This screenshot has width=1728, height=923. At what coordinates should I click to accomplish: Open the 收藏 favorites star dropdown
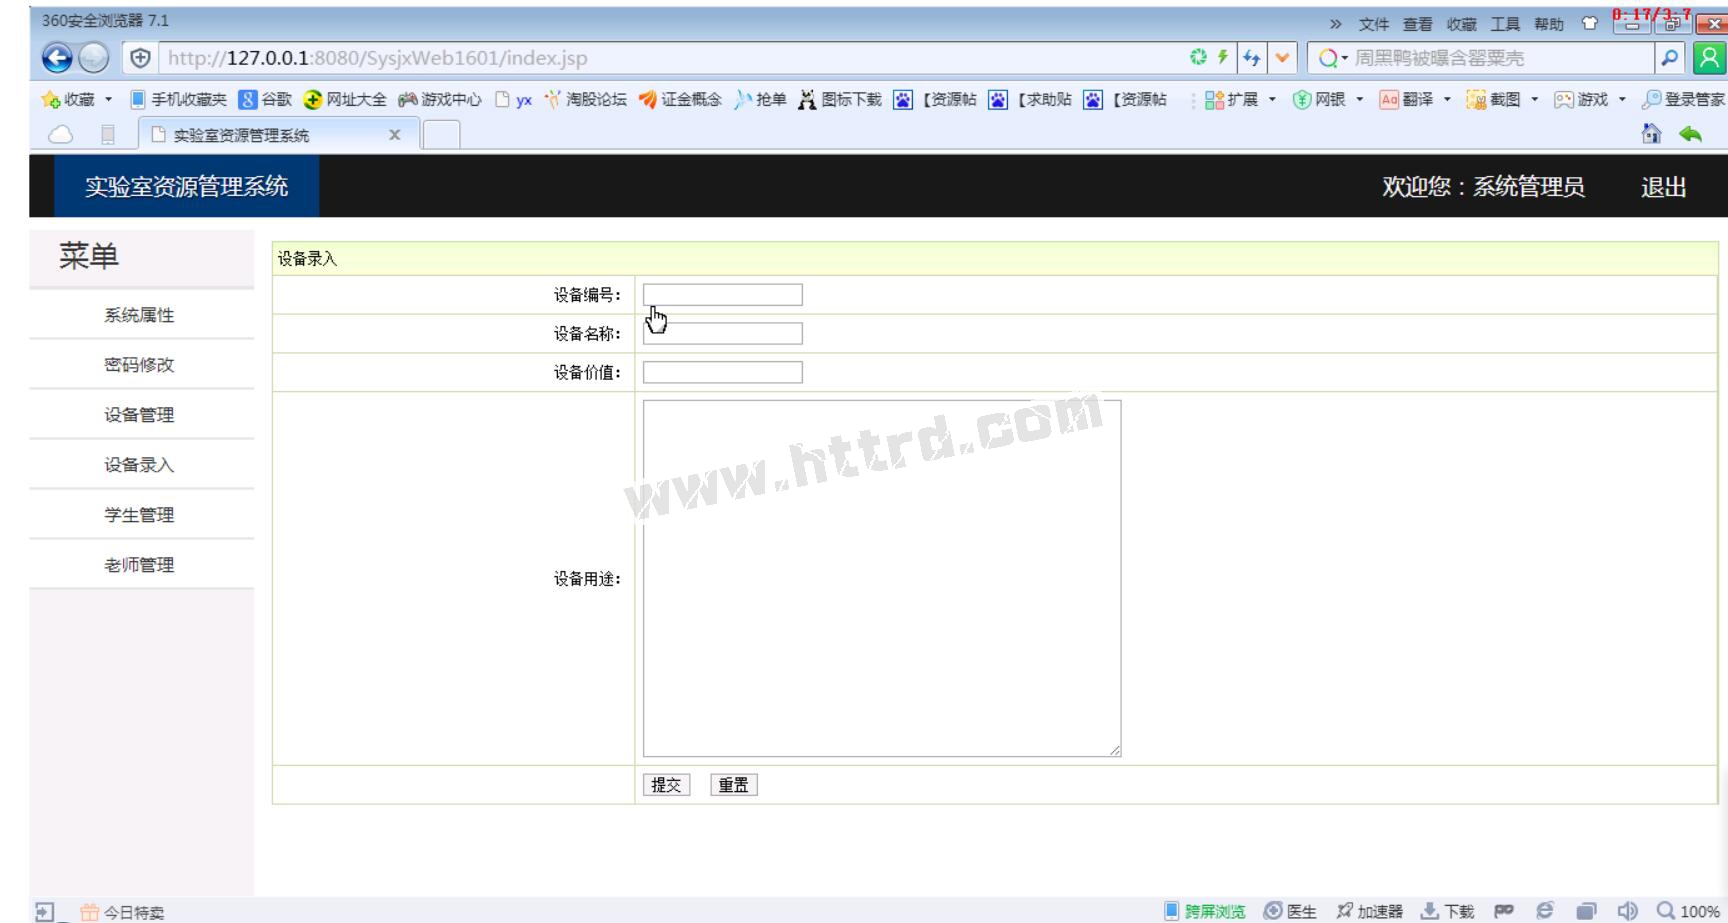coord(77,99)
